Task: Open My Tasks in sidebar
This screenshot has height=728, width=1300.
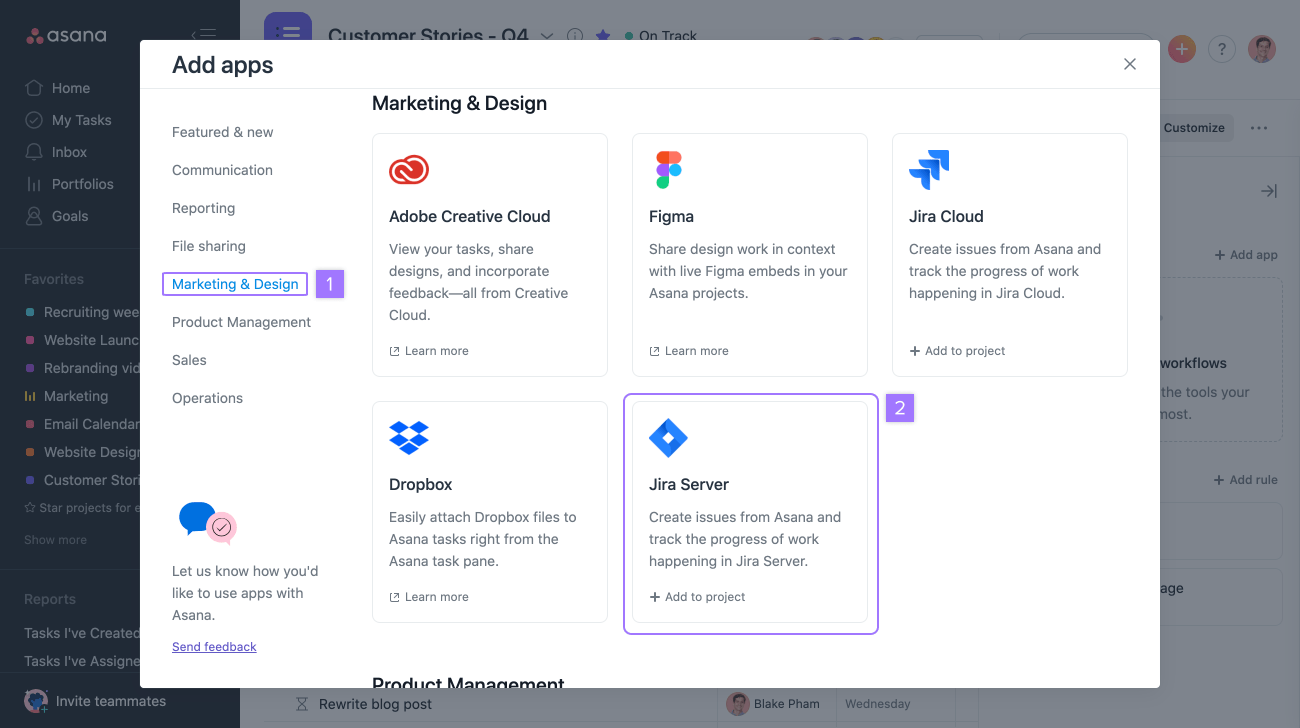Action: pos(68,120)
